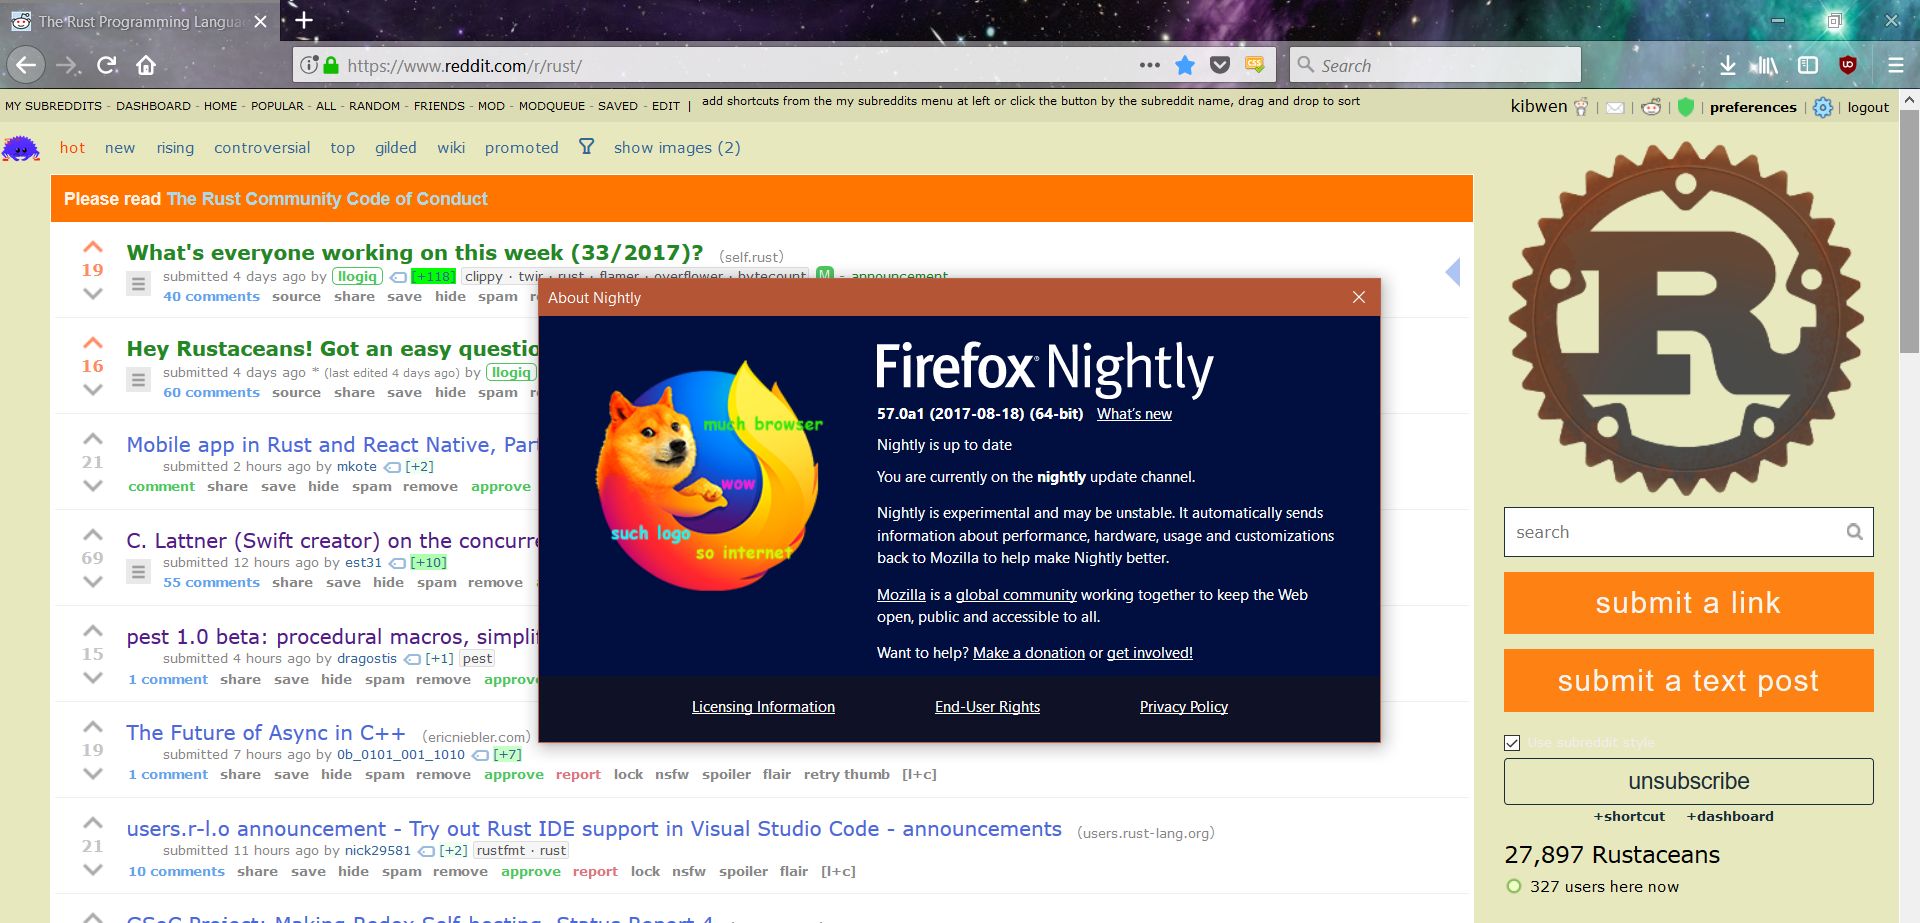Open the page actions menu

pyautogui.click(x=1148, y=64)
